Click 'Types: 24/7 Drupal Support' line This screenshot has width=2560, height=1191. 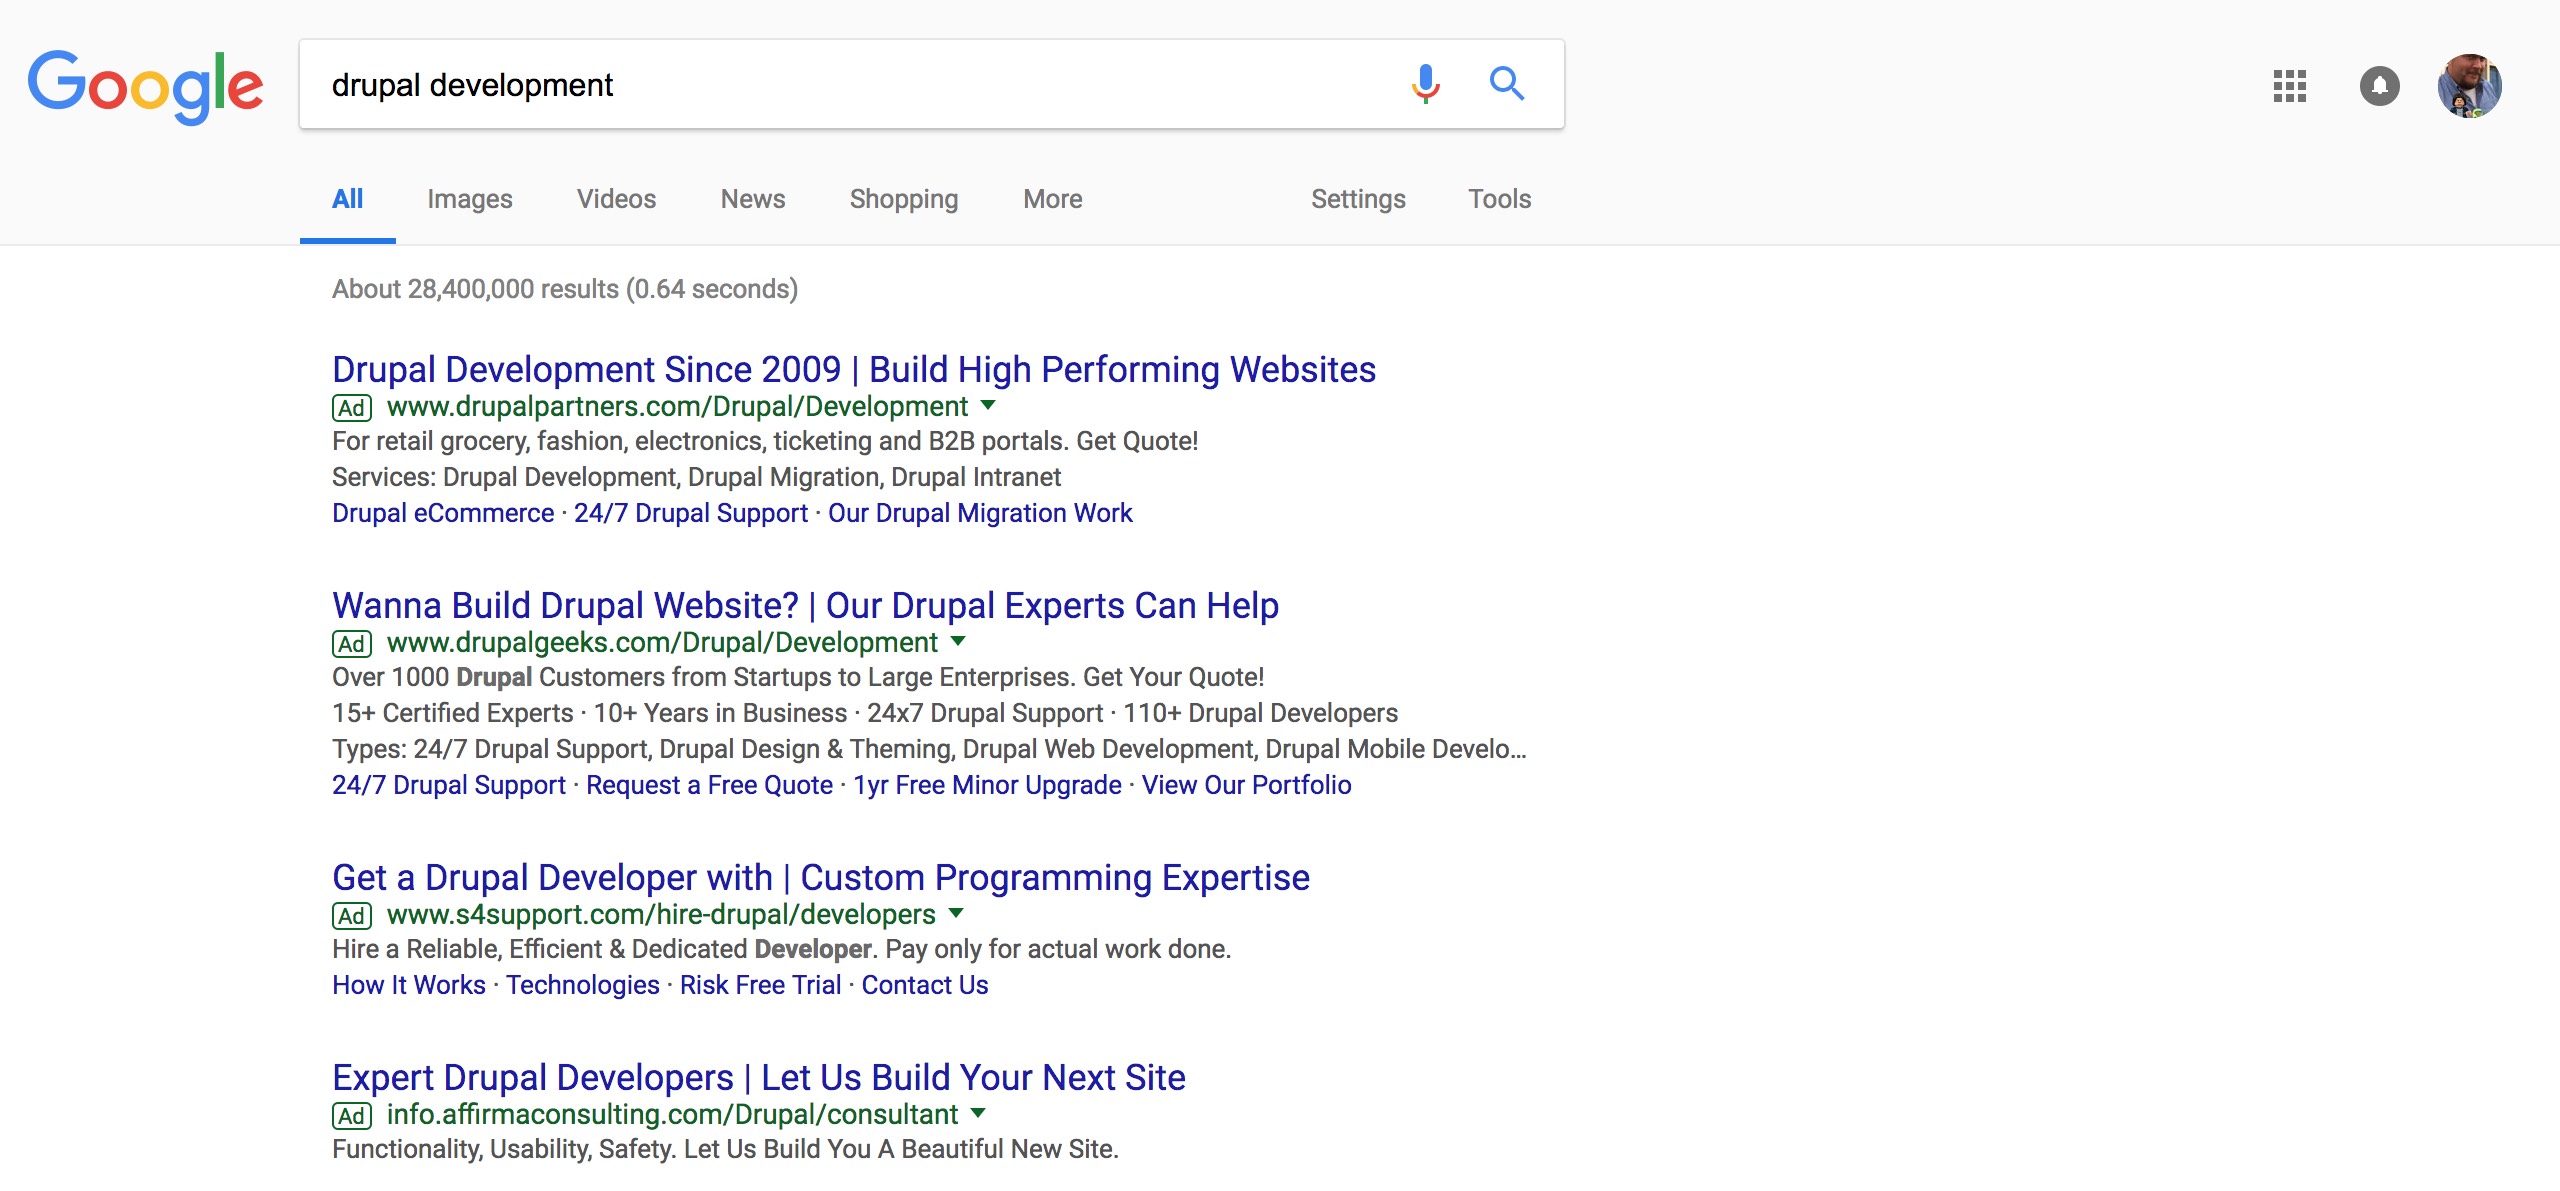929,749
